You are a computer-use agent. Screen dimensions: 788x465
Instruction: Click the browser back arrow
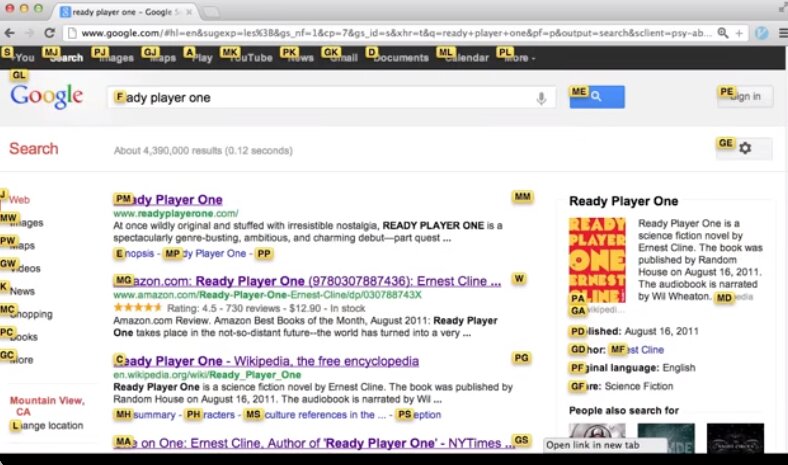pyautogui.click(x=10, y=33)
